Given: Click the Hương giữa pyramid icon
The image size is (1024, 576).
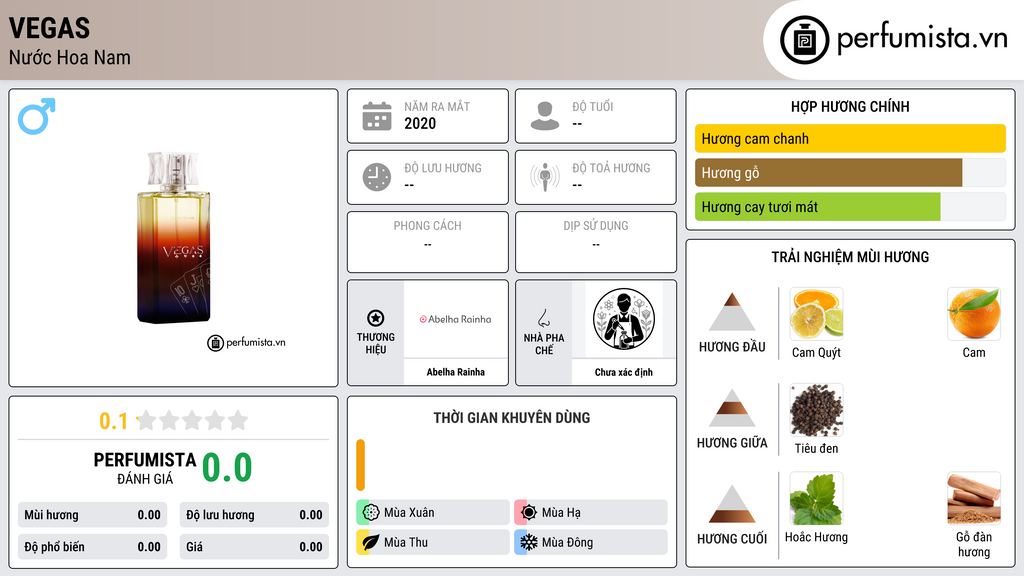Looking at the screenshot, I should pyautogui.click(x=732, y=408).
